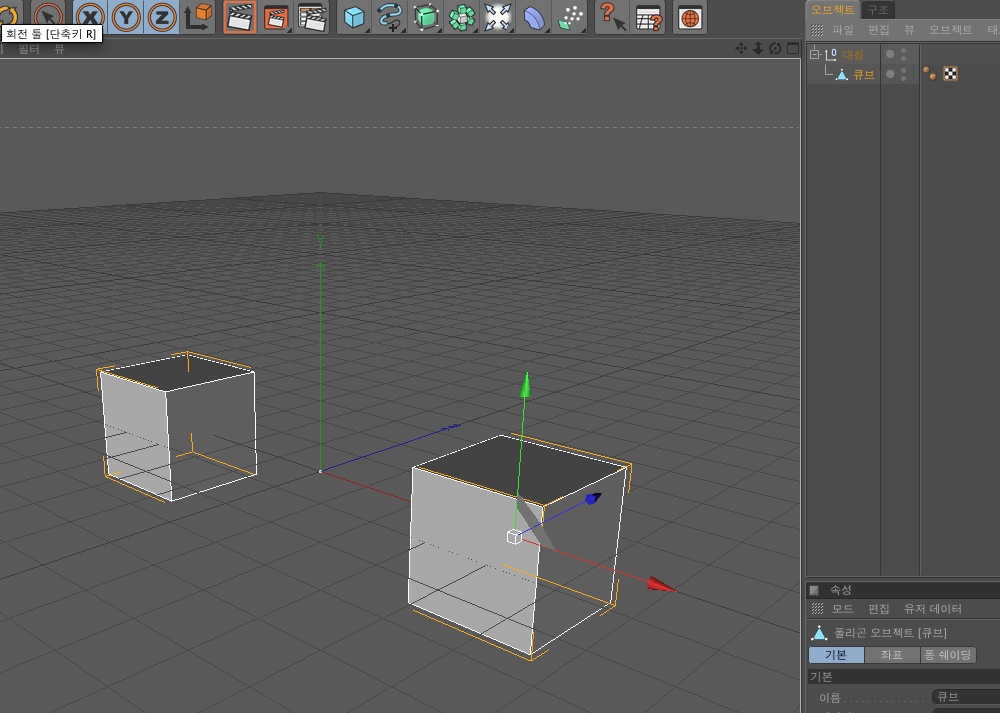Open the globe online browser icon
The width and height of the screenshot is (1000, 713).
point(689,17)
